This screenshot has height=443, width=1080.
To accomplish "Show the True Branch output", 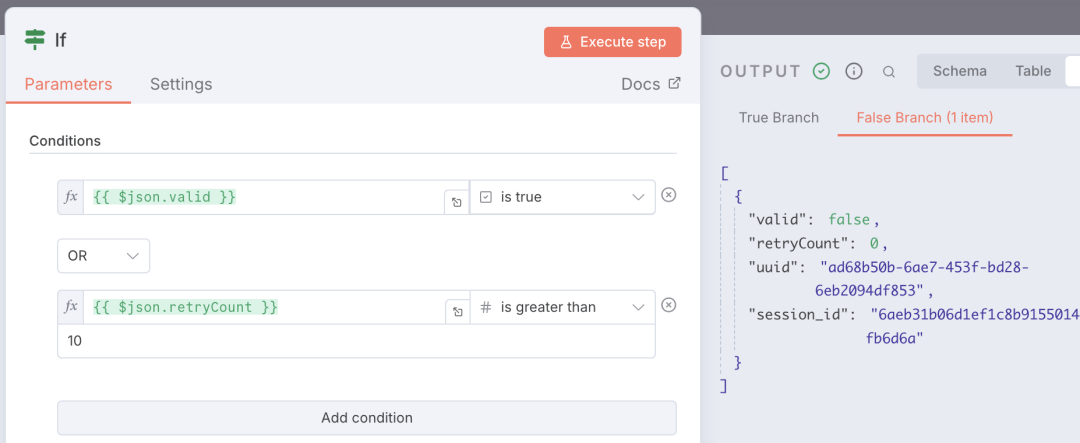I will [778, 117].
